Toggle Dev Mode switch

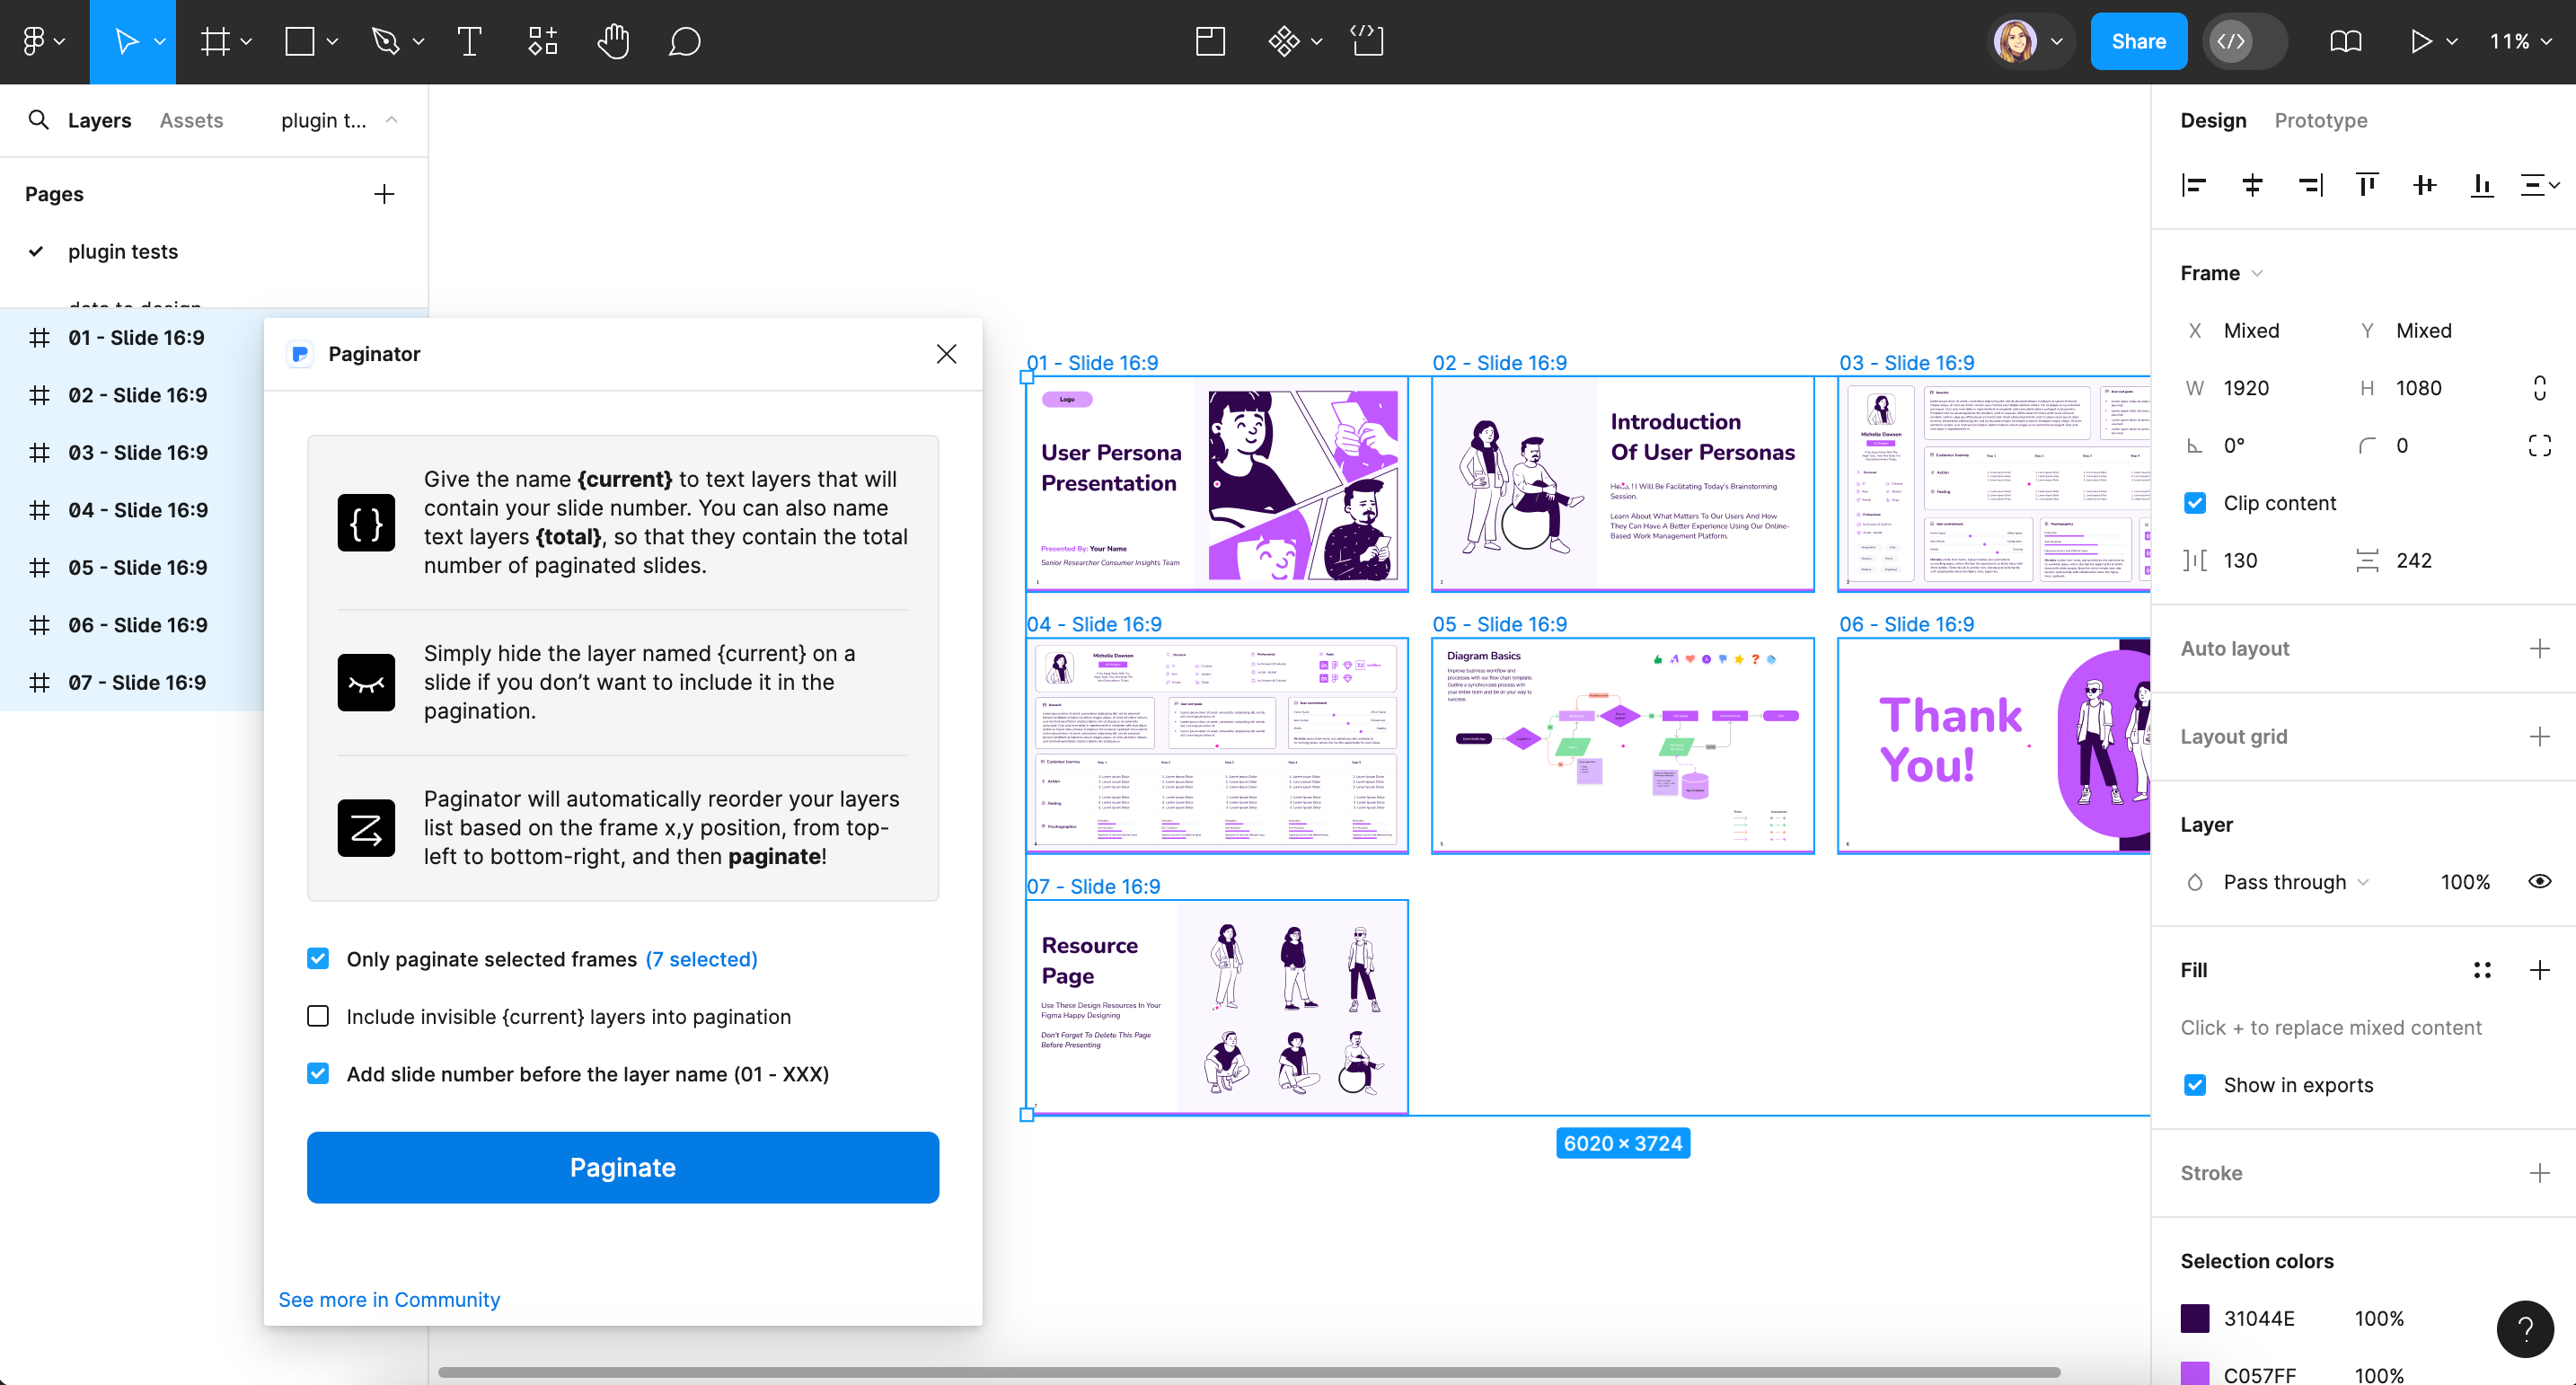2245,41
